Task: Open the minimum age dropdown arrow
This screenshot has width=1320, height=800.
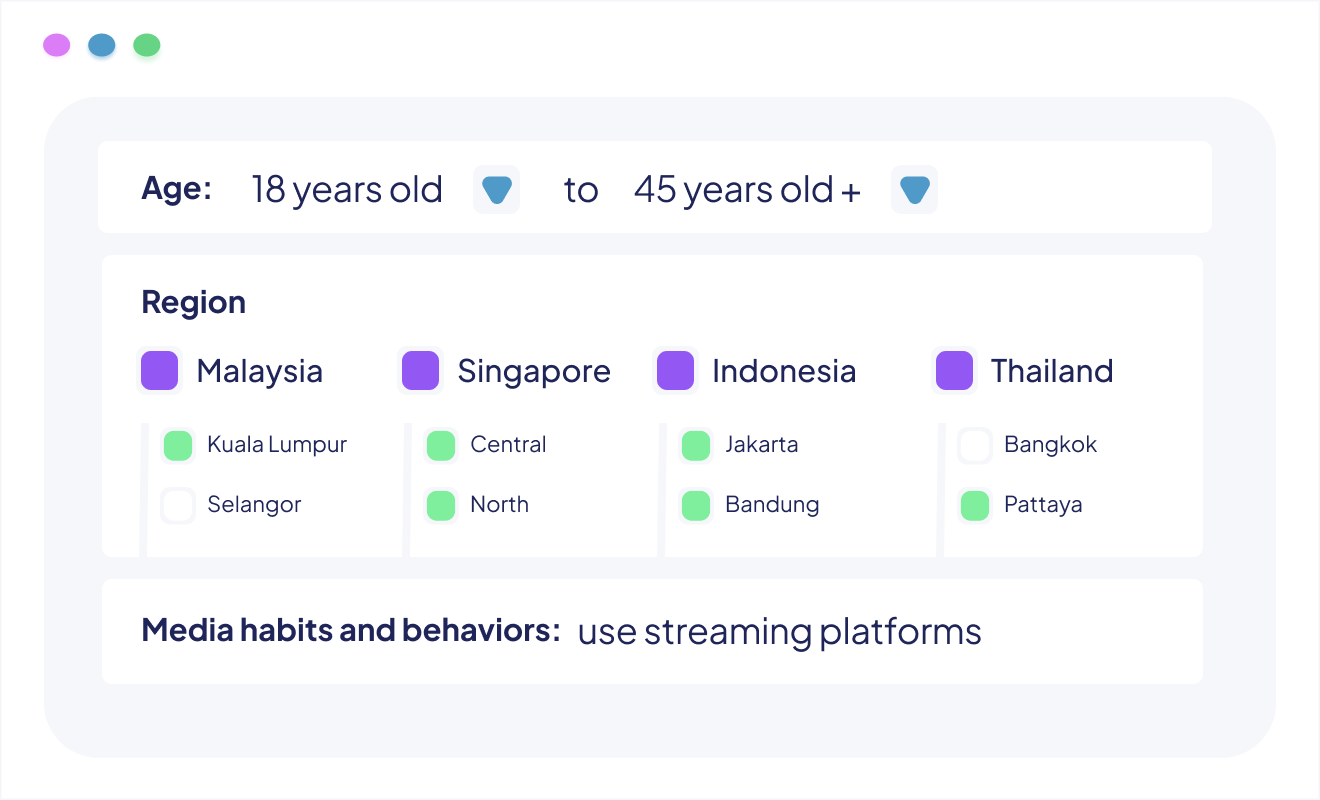Action: 496,190
